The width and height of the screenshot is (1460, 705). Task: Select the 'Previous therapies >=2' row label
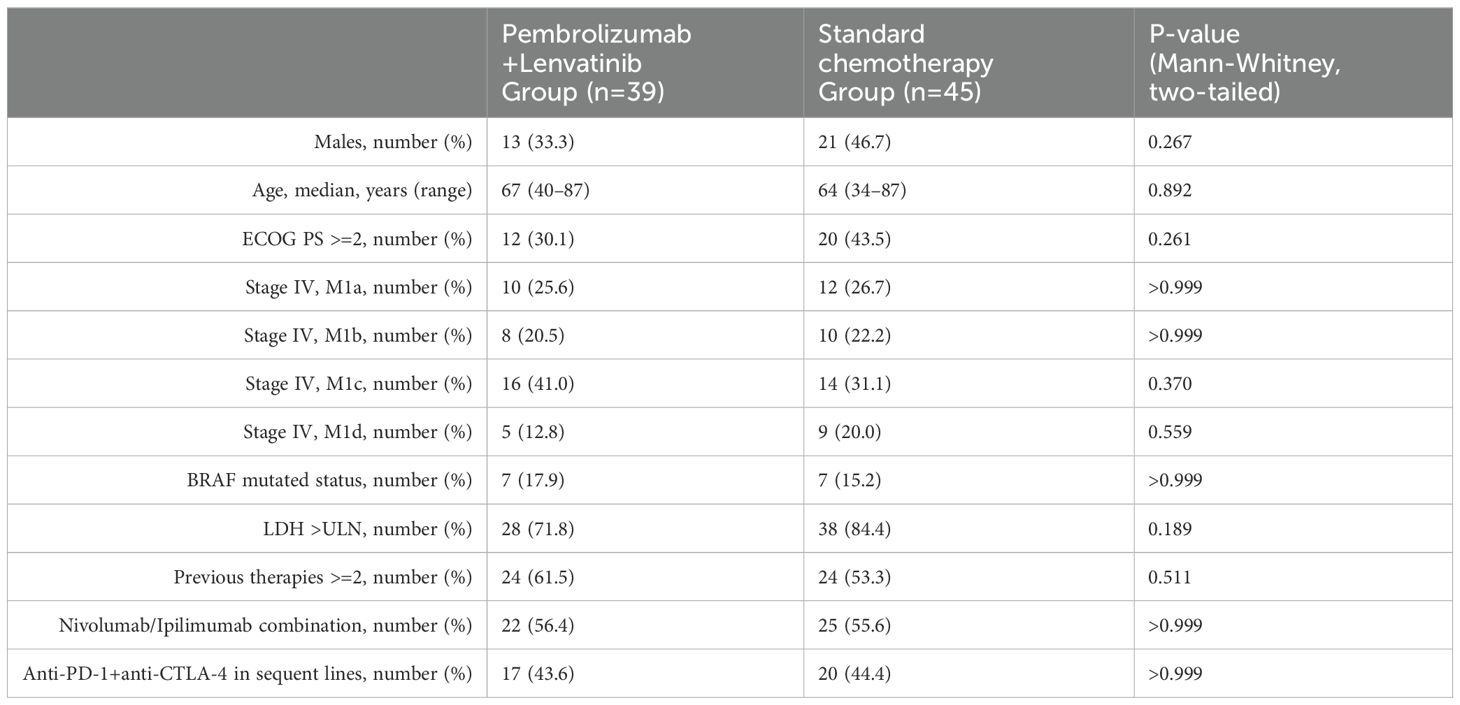click(x=323, y=577)
